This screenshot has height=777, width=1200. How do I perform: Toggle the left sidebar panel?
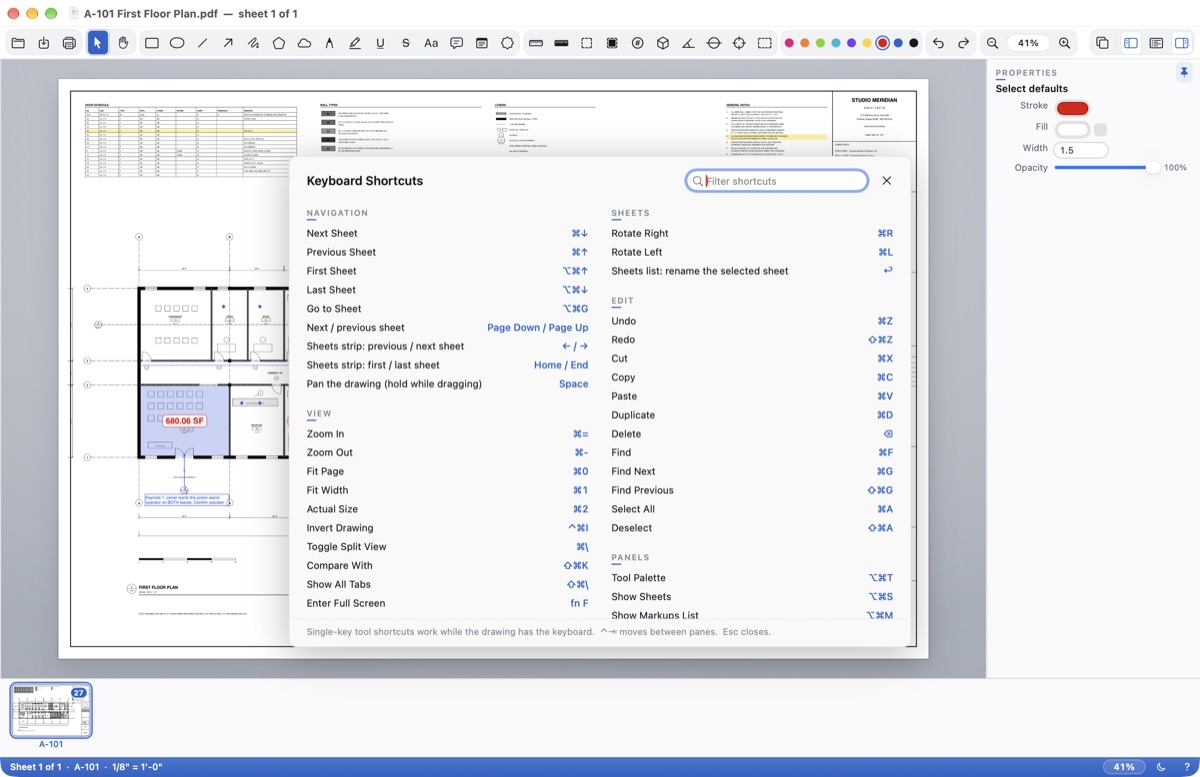point(1131,43)
